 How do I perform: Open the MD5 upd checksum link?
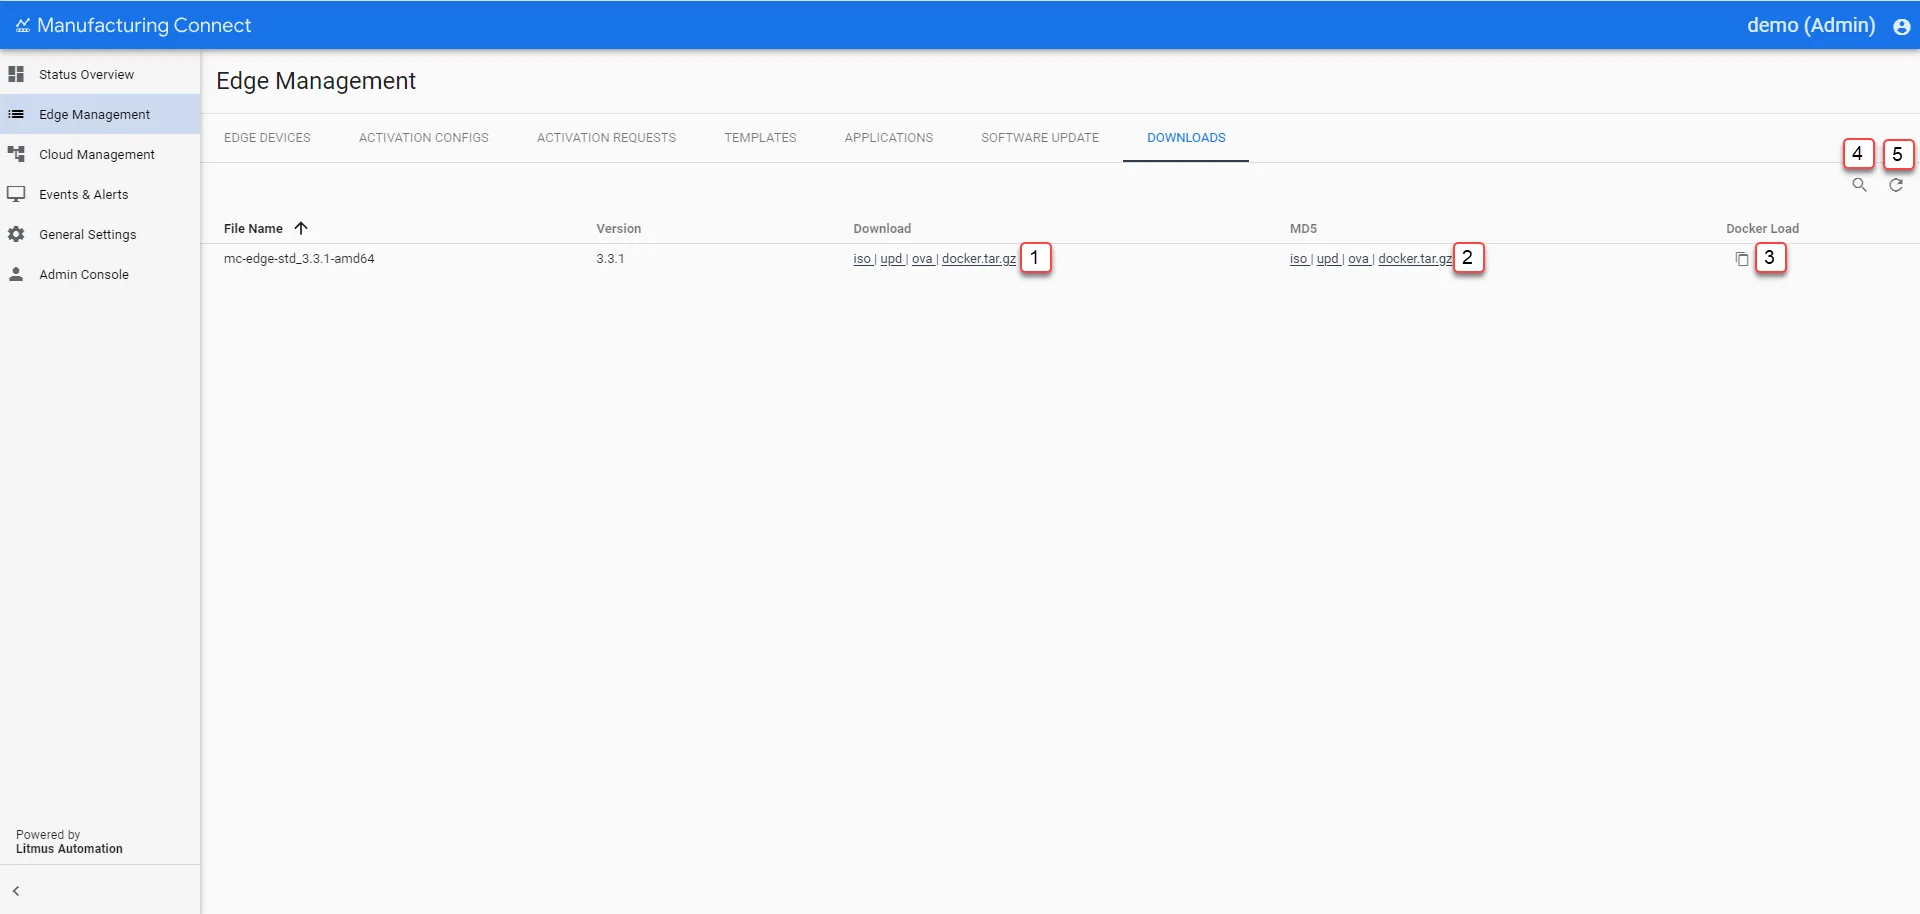[x=1327, y=259]
